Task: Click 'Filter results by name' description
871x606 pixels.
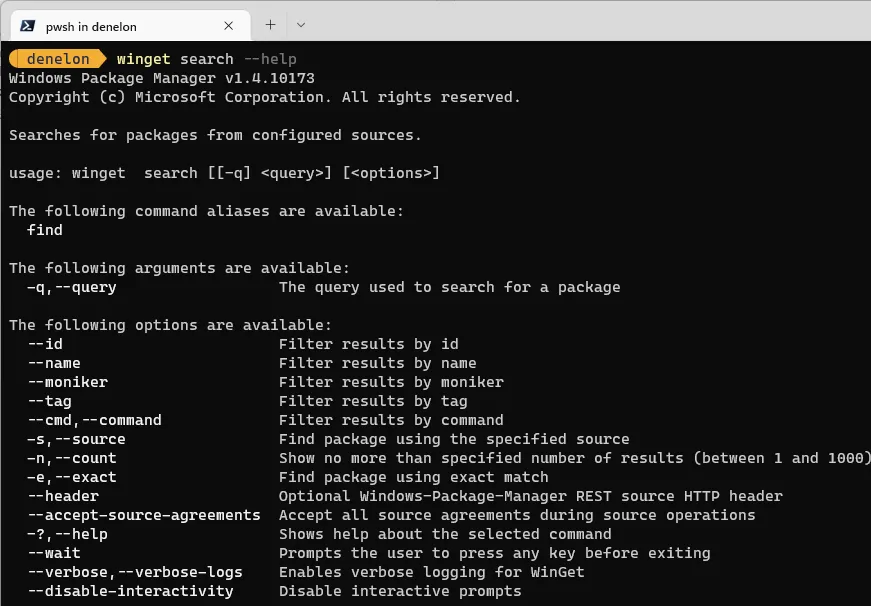Action: (378, 363)
